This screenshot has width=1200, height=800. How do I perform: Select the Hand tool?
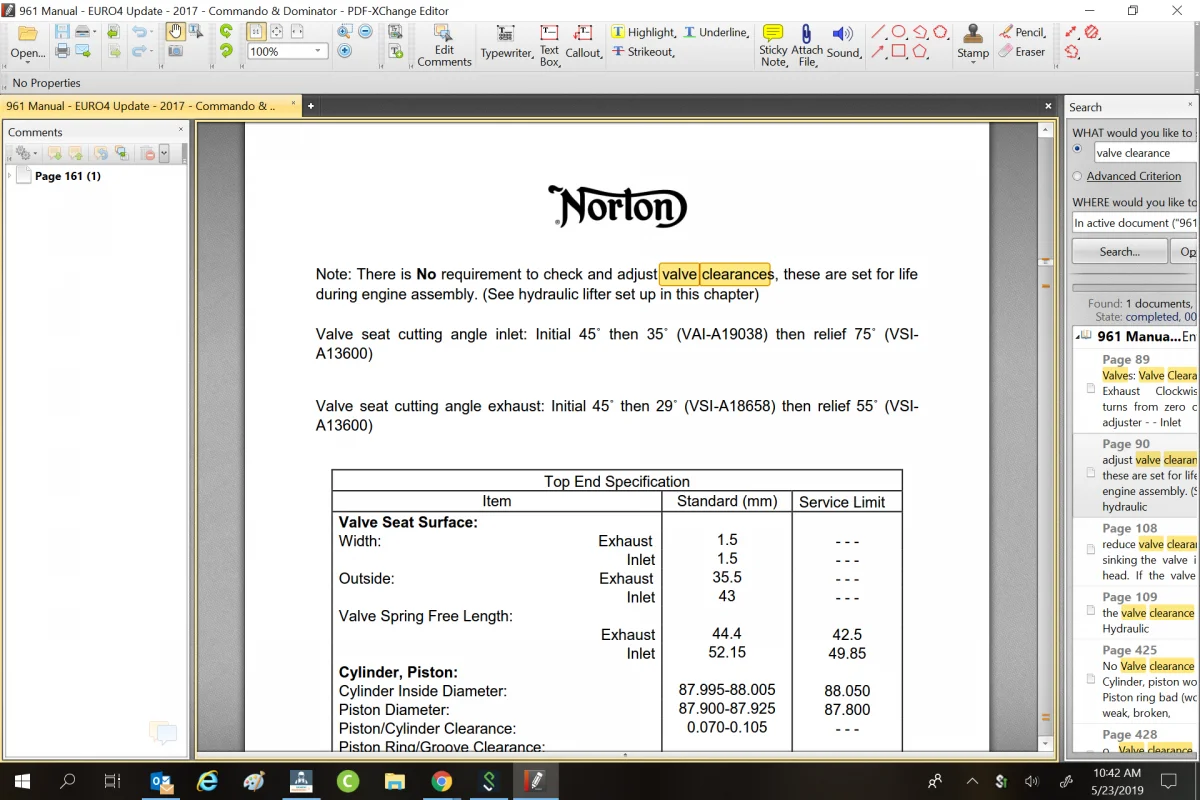click(x=175, y=32)
